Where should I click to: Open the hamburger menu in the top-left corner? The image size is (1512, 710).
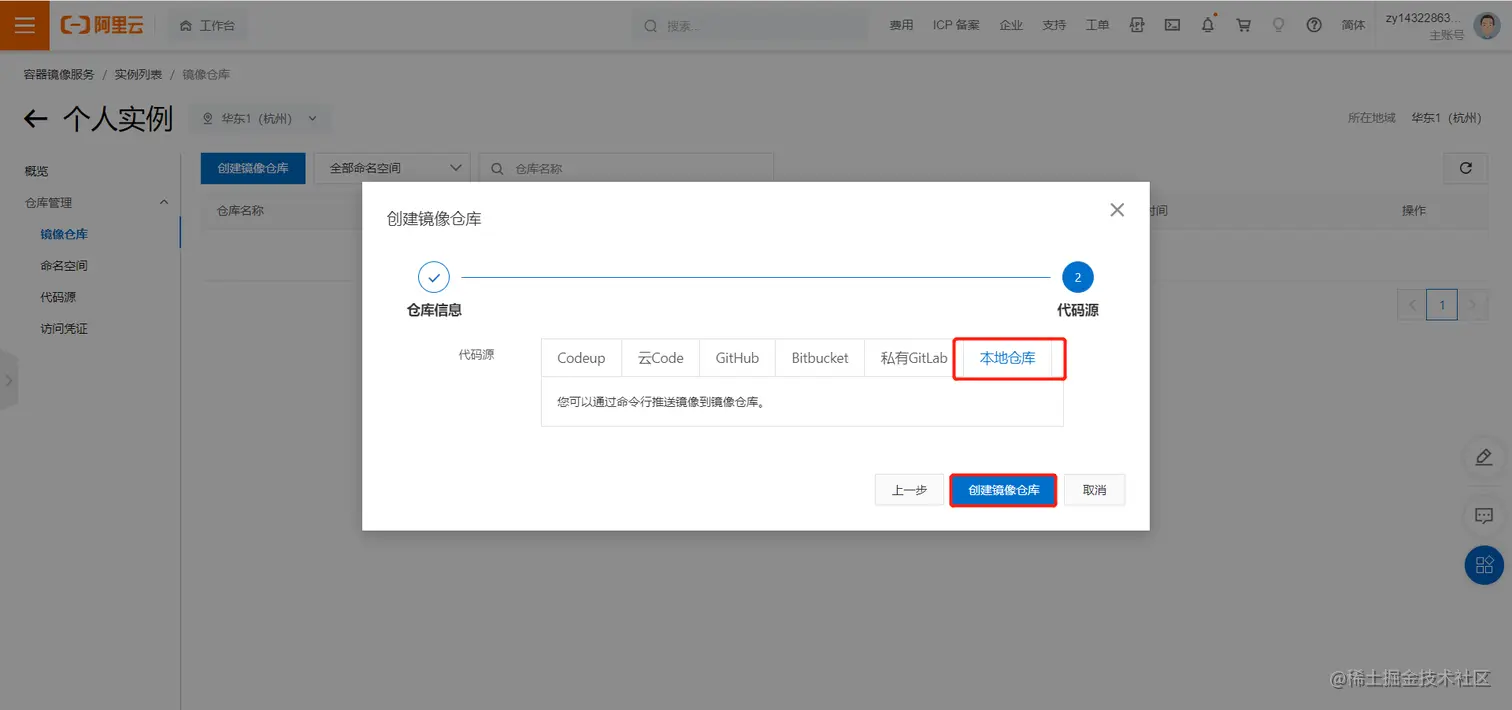[25, 25]
